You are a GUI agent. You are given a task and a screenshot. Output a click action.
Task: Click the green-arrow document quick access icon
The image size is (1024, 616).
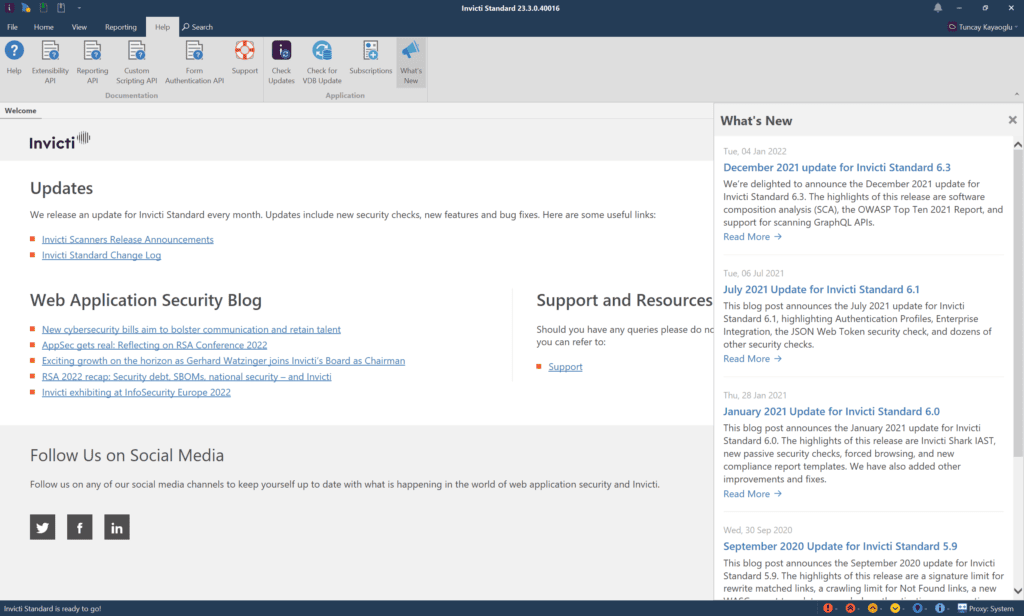point(44,8)
